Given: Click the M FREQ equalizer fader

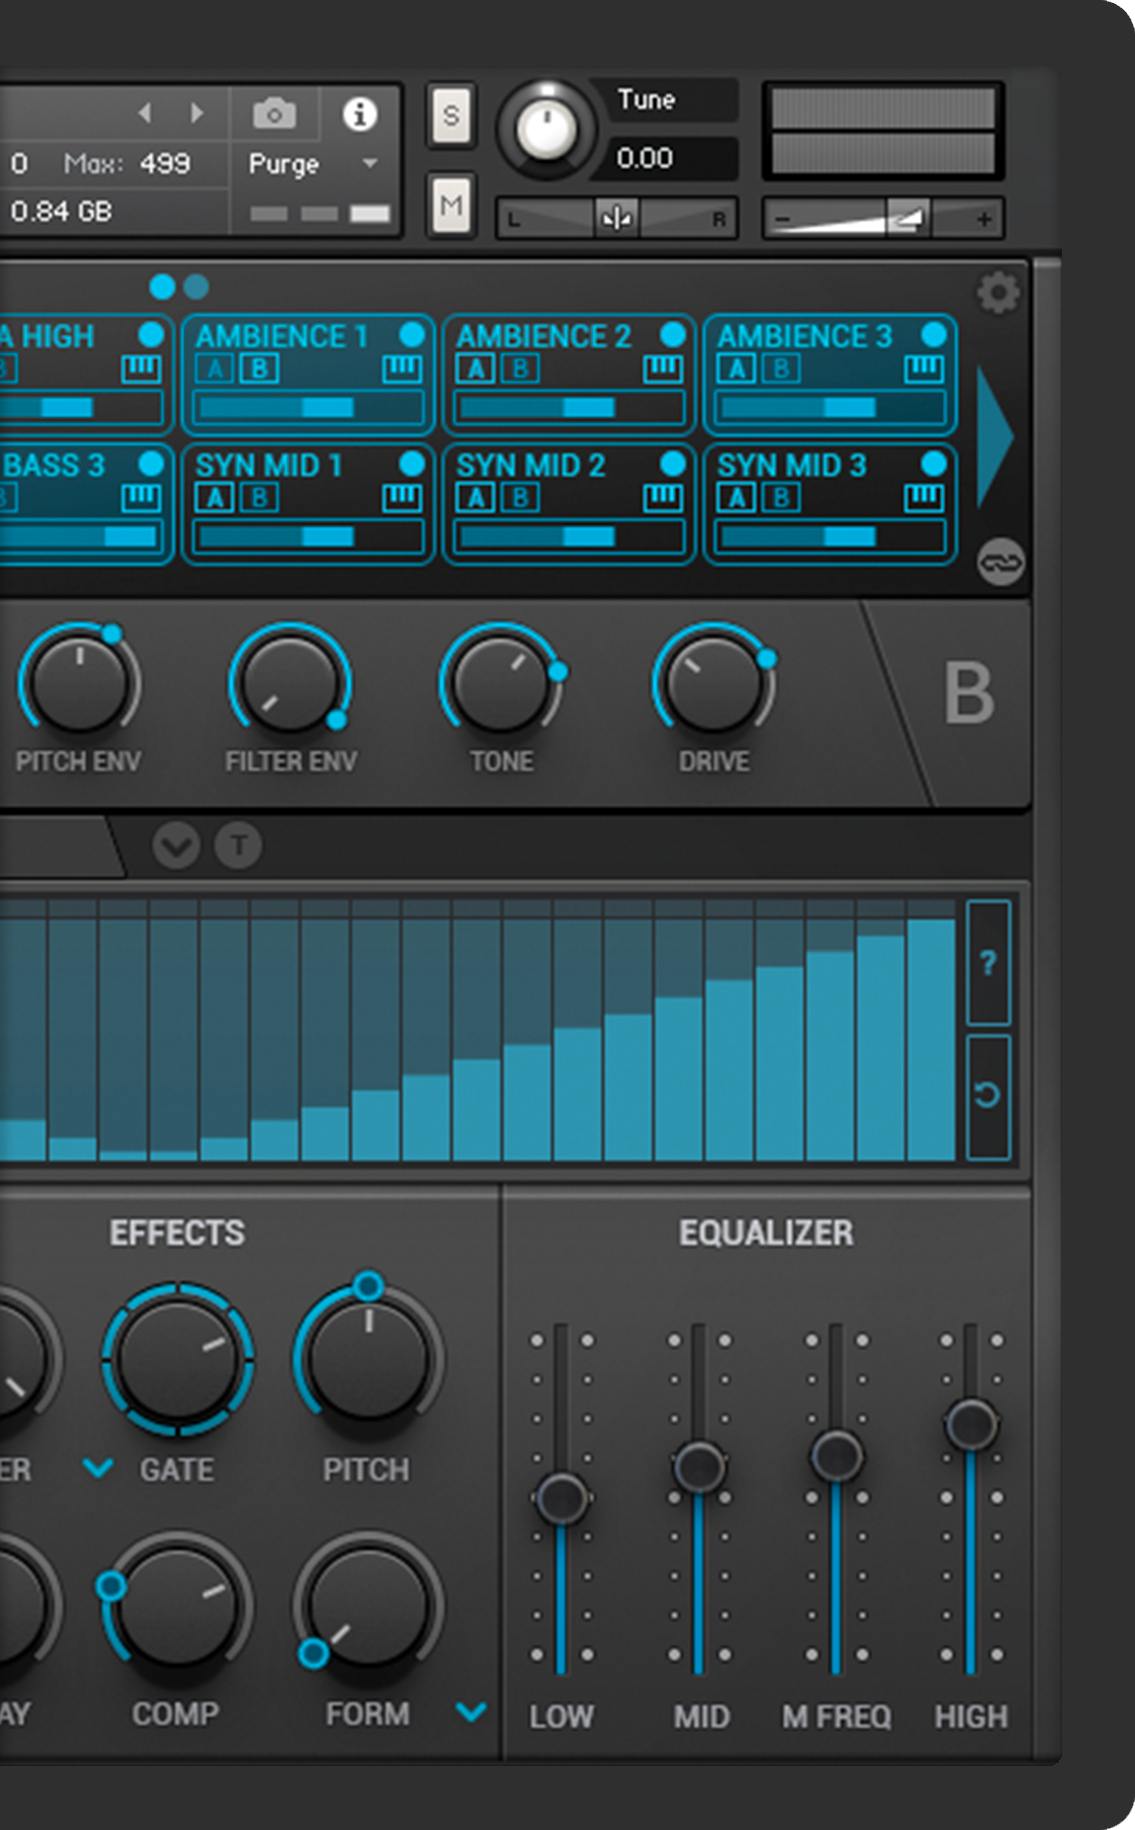Looking at the screenshot, I should click(836, 1455).
